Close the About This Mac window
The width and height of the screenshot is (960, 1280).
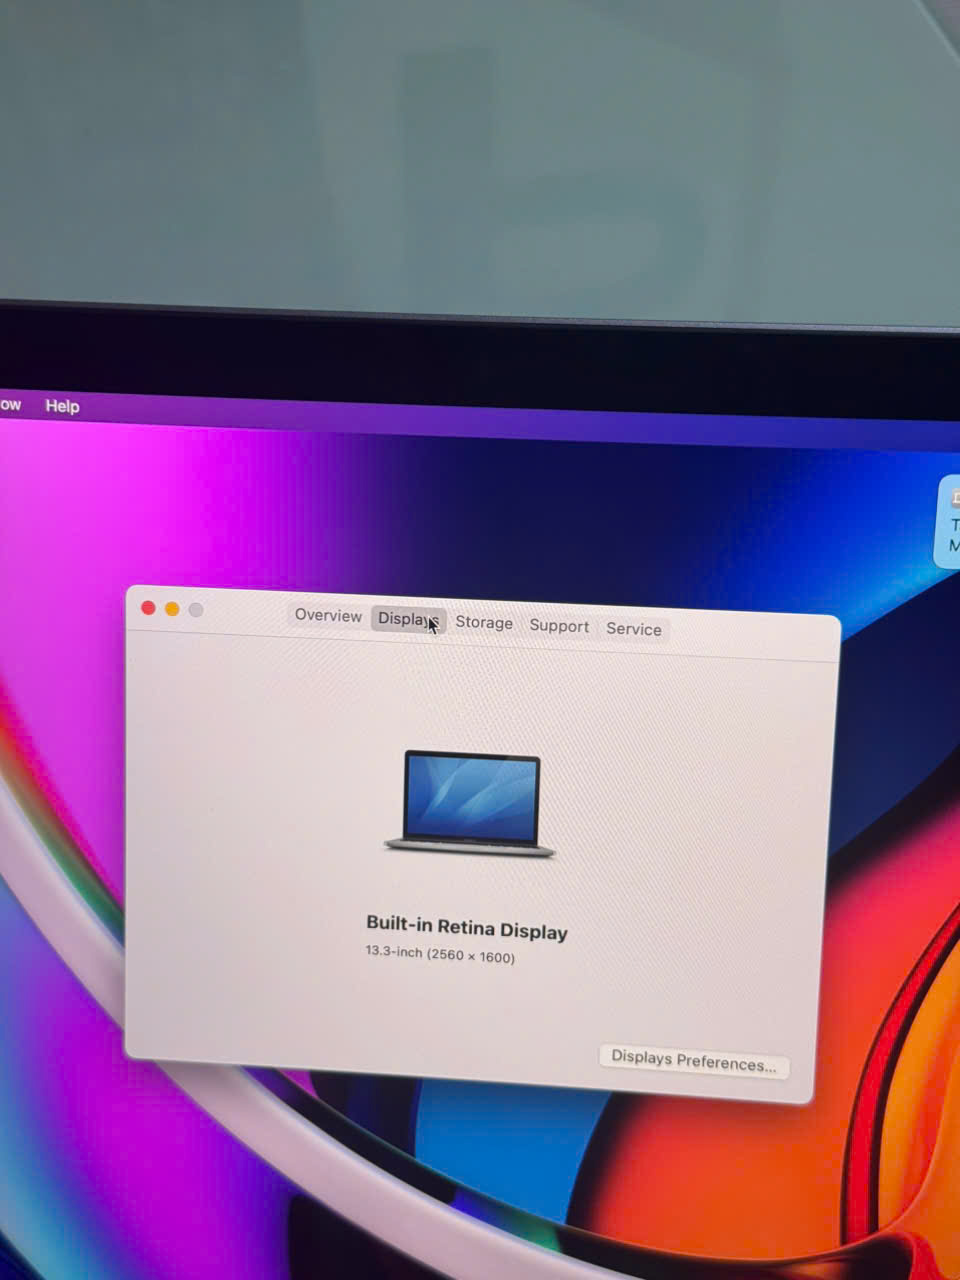point(148,608)
